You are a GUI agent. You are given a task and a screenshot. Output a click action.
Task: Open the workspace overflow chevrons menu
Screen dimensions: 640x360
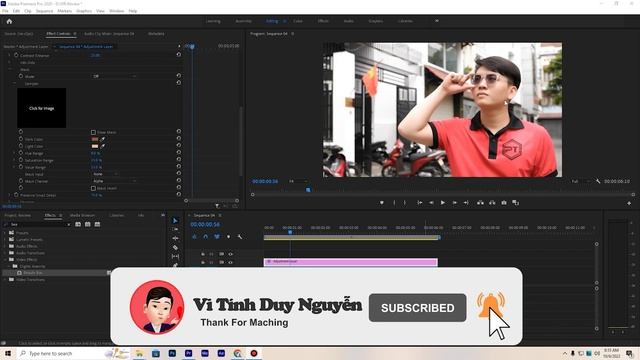tap(437, 21)
